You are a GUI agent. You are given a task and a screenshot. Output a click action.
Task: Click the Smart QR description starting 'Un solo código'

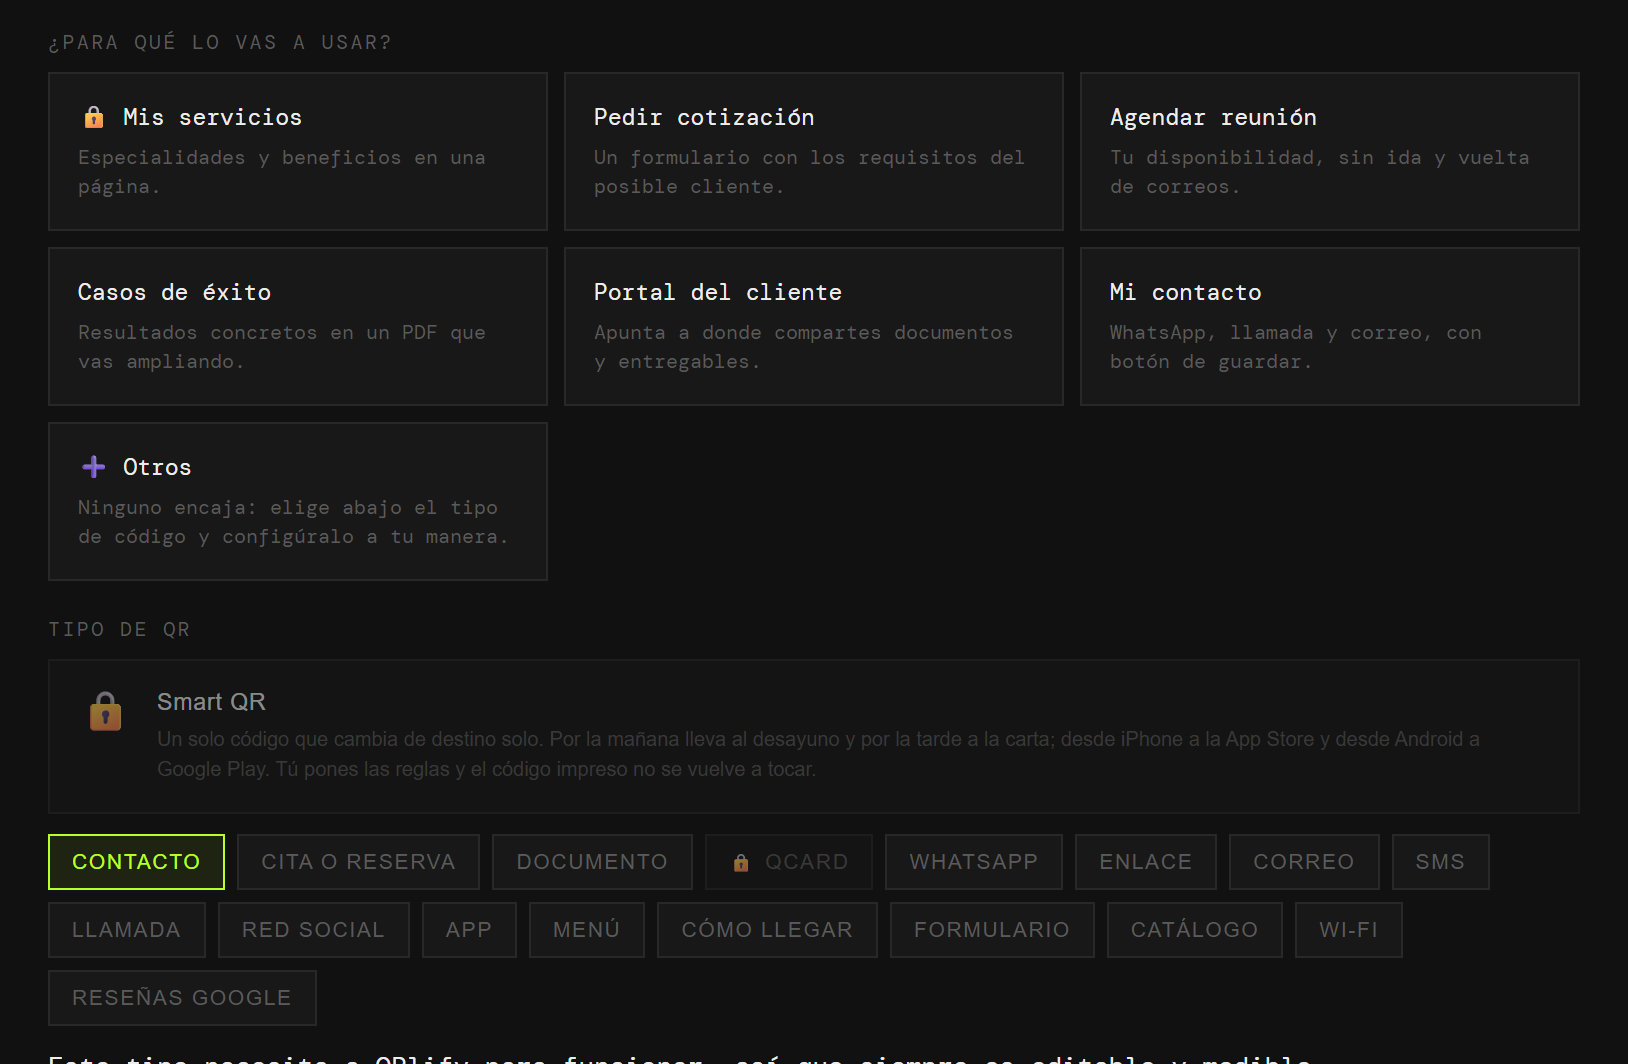[818, 754]
